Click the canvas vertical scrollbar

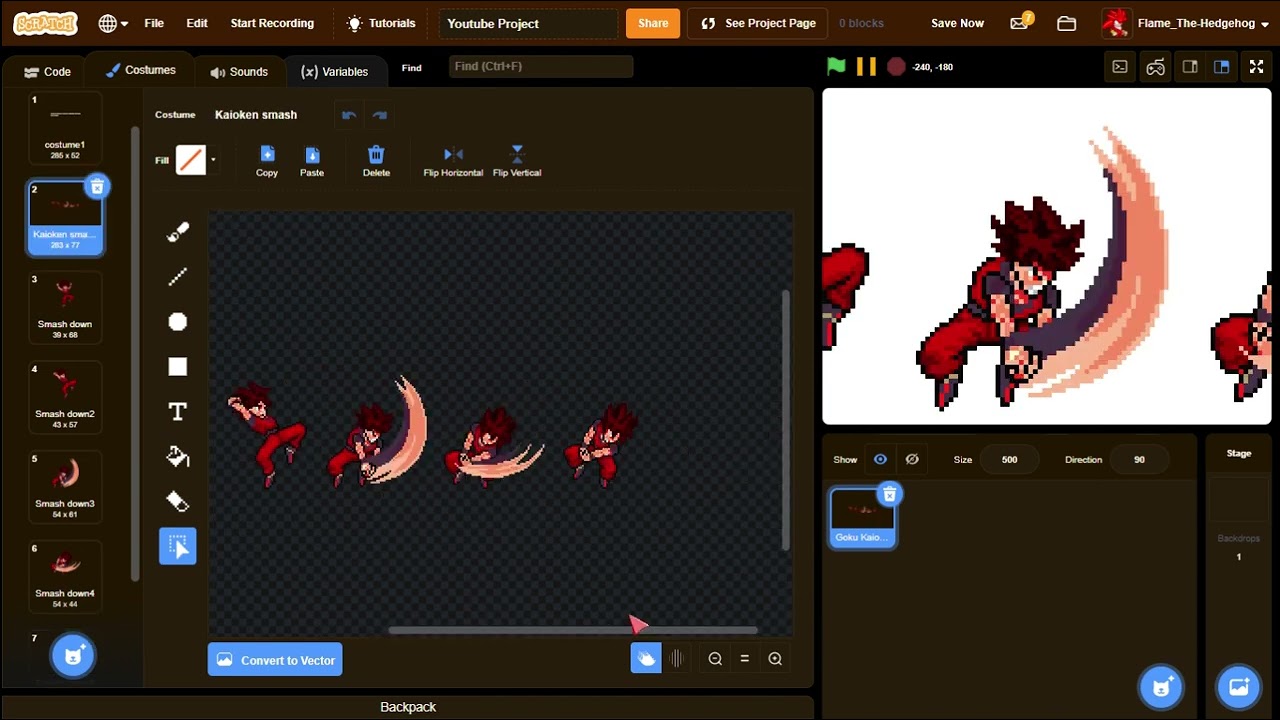click(785, 420)
